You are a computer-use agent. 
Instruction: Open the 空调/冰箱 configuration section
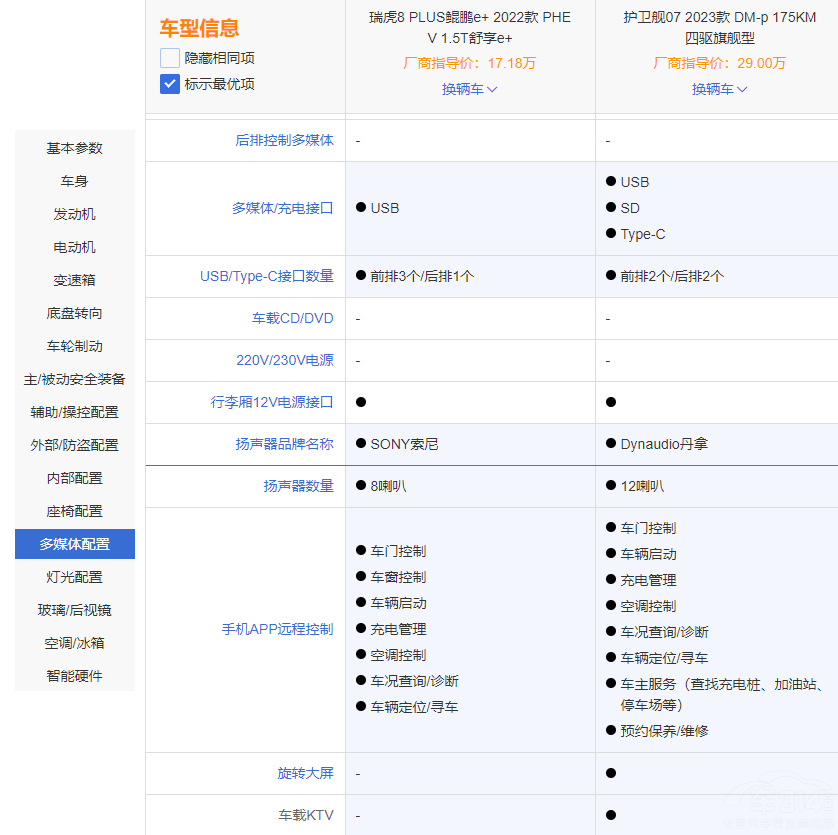(x=74, y=643)
